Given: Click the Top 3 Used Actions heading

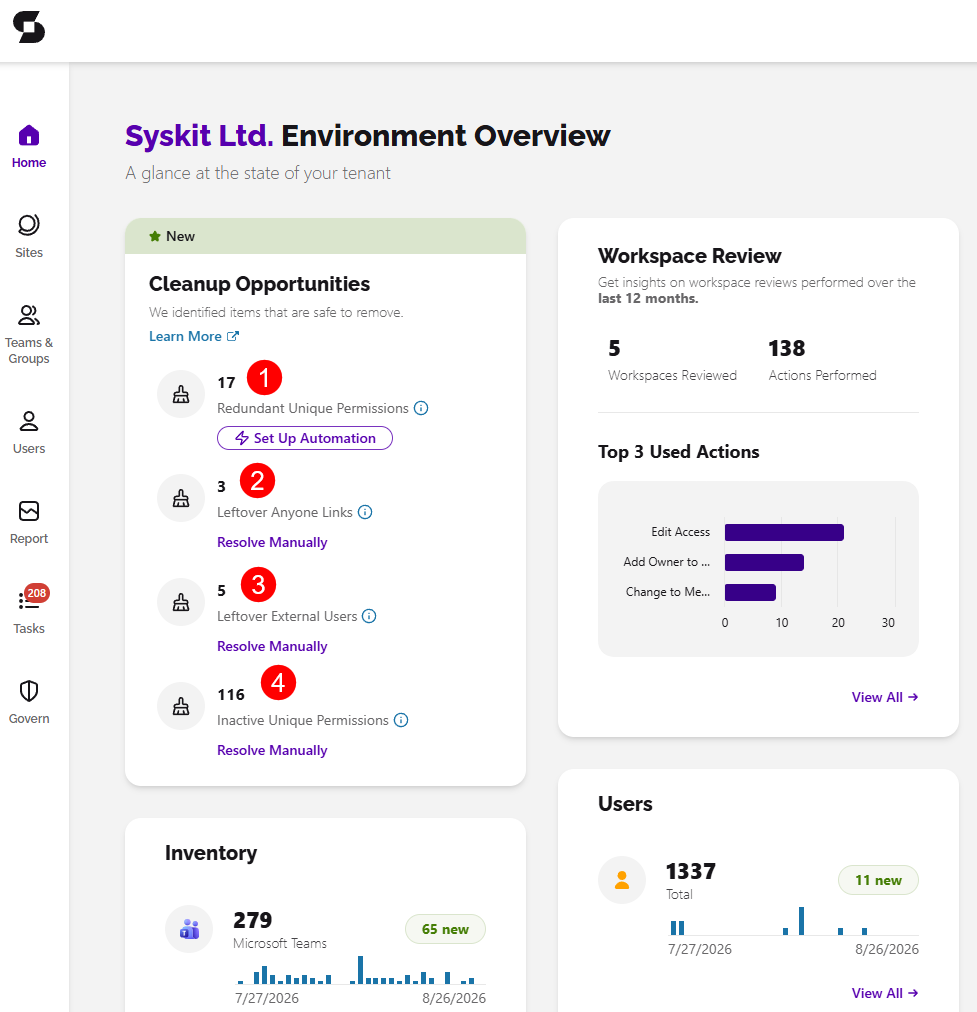Looking at the screenshot, I should click(678, 452).
